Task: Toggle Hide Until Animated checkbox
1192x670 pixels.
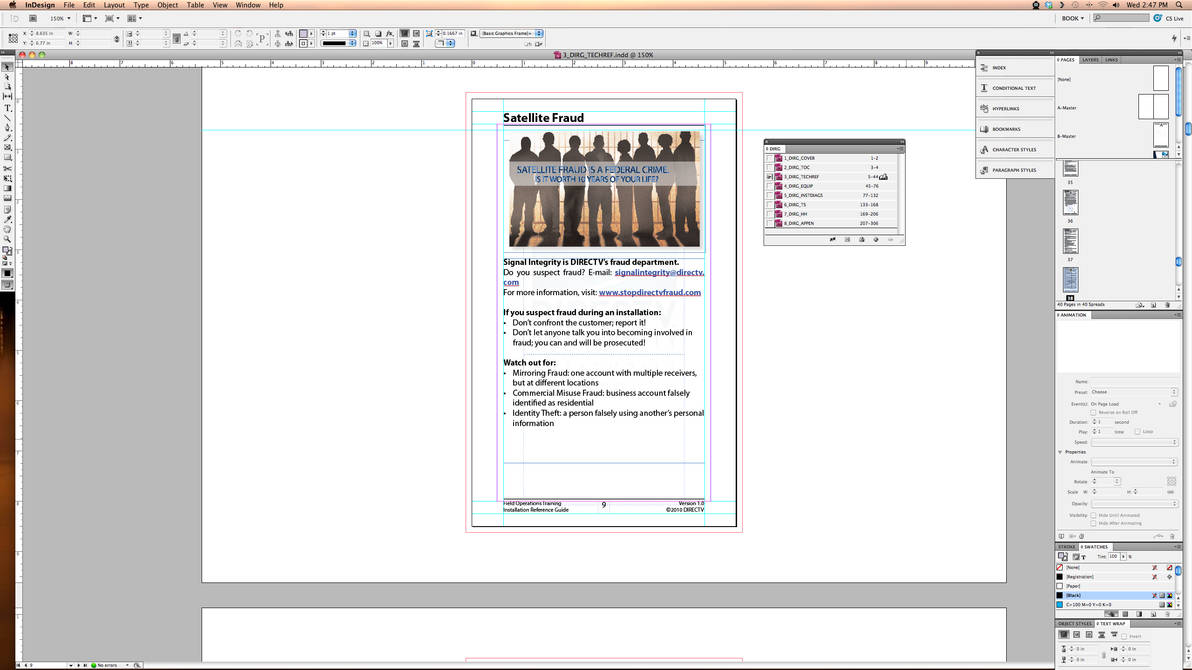Action: pos(1094,515)
